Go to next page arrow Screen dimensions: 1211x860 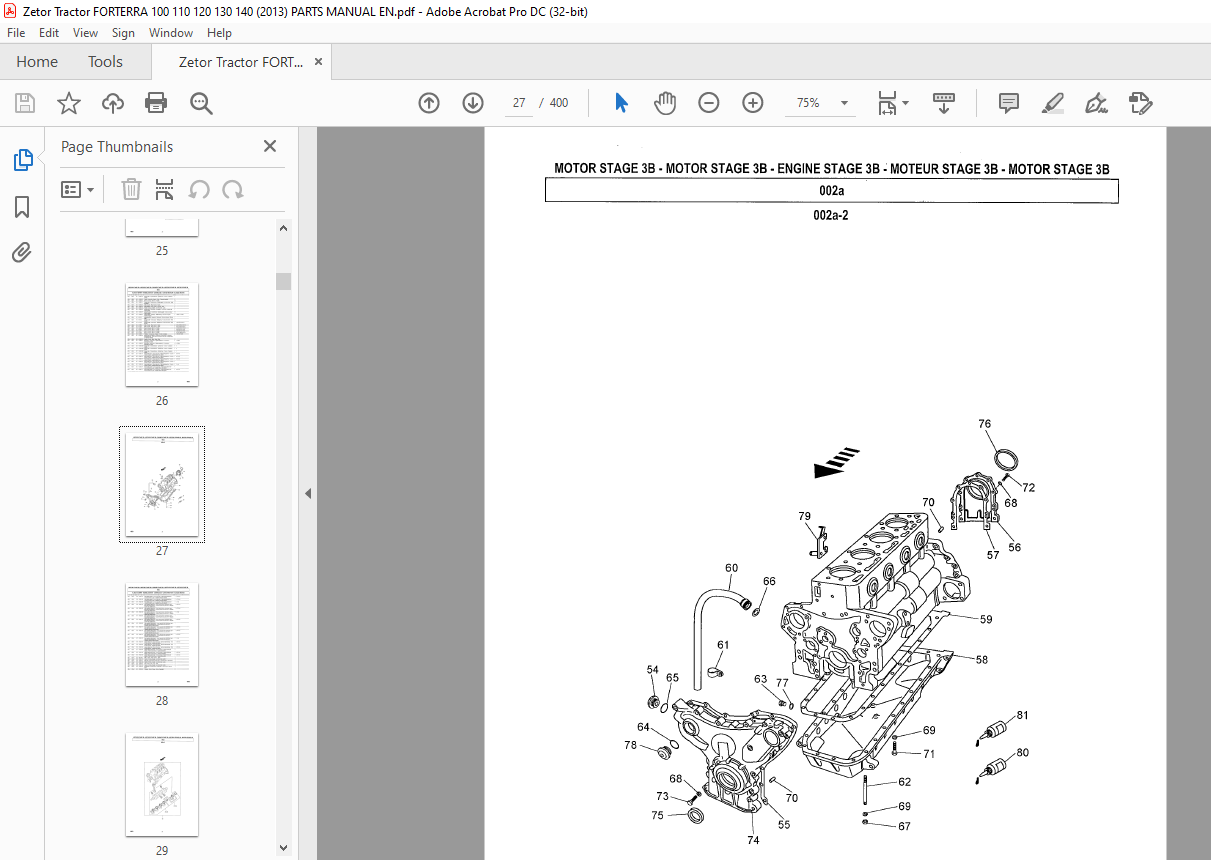[473, 103]
